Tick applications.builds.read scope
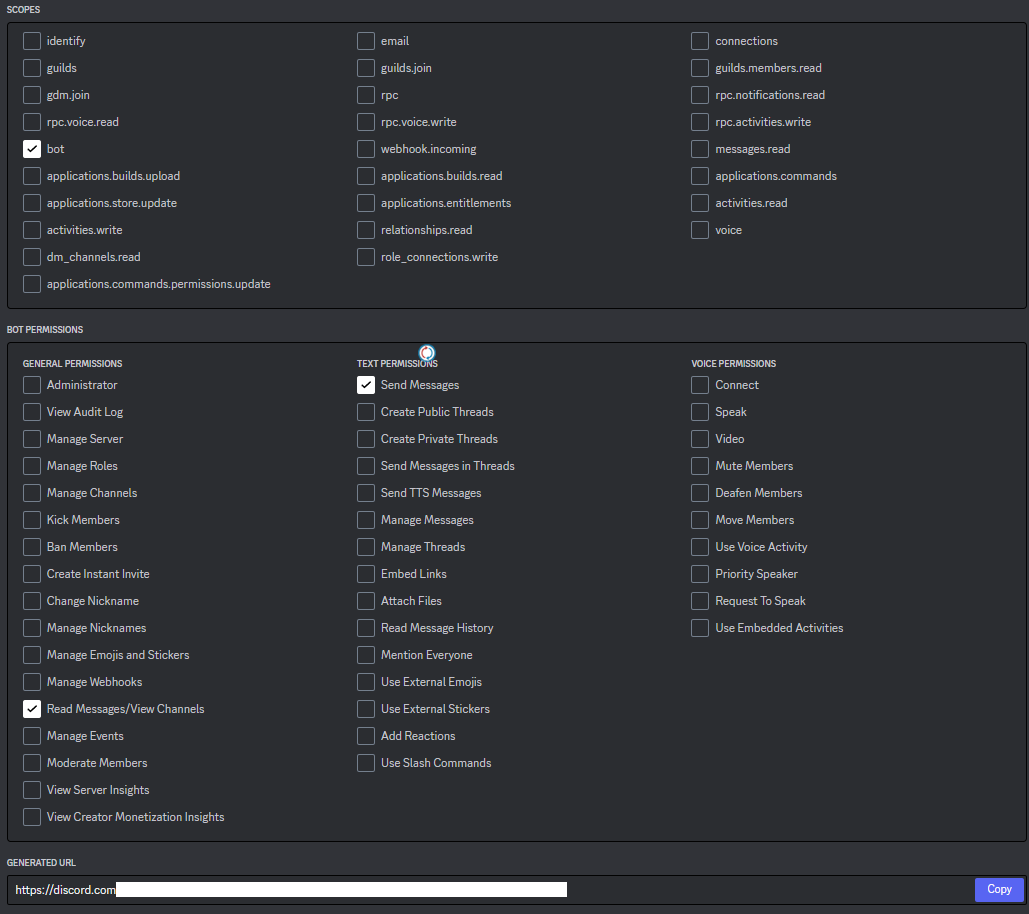 (366, 176)
